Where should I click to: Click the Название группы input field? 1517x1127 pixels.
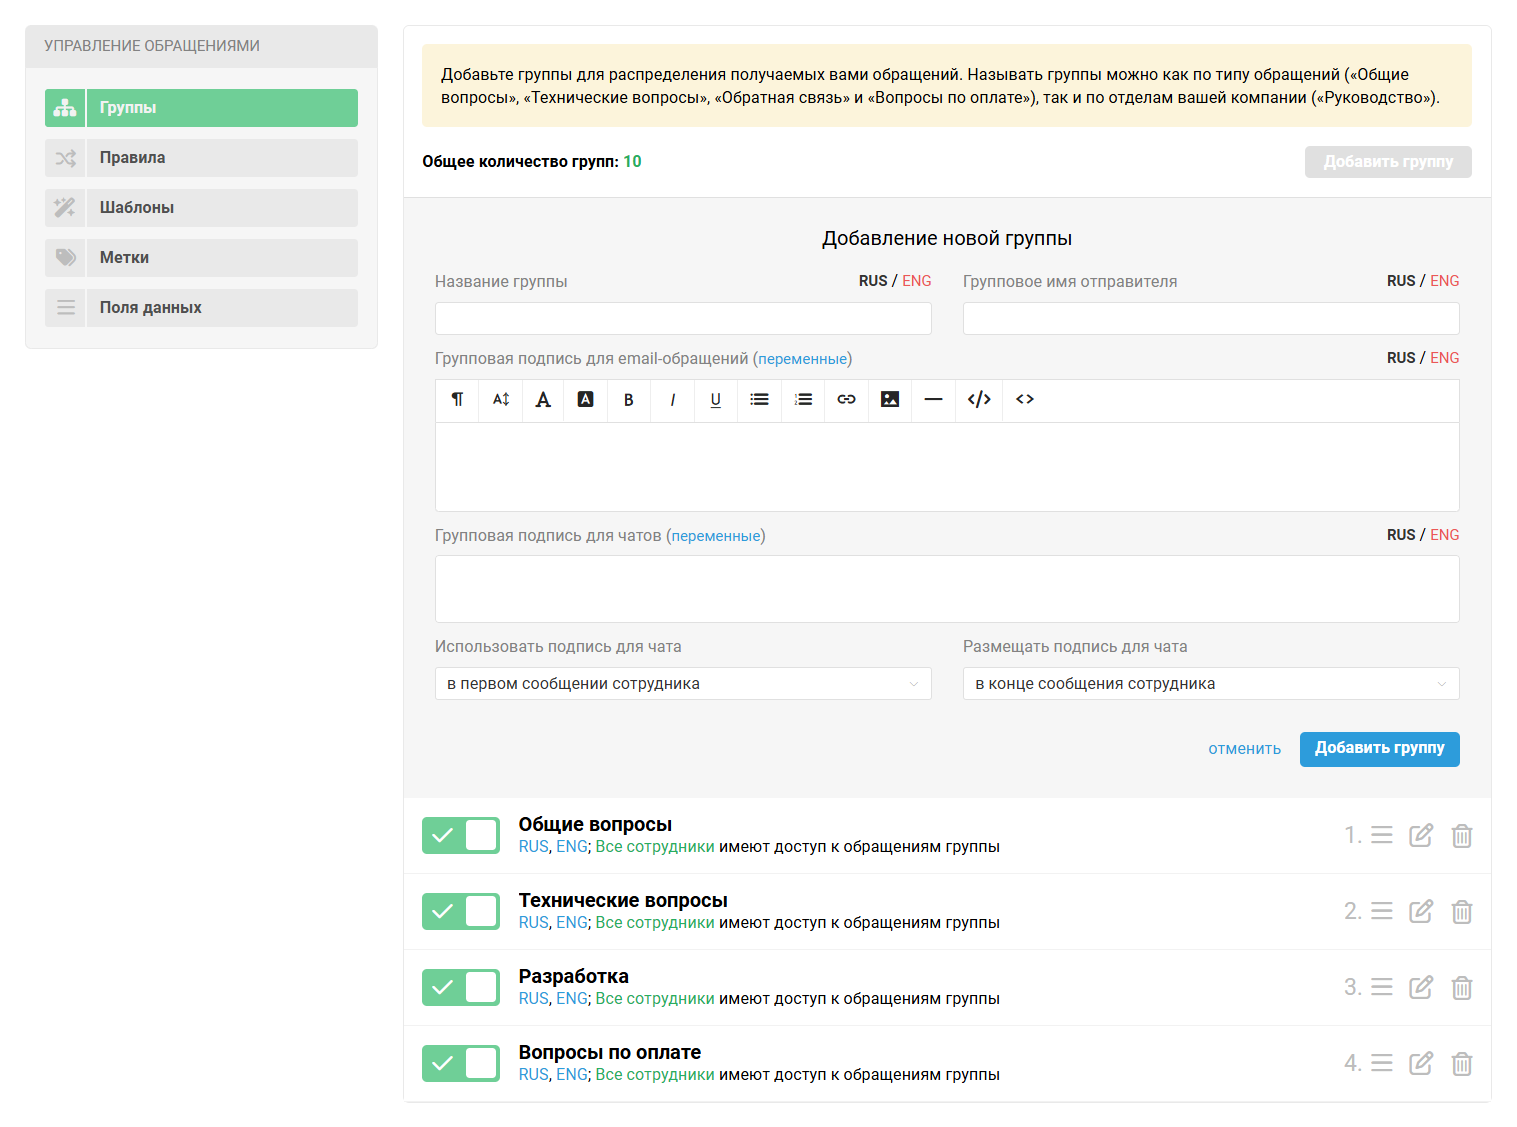682,319
